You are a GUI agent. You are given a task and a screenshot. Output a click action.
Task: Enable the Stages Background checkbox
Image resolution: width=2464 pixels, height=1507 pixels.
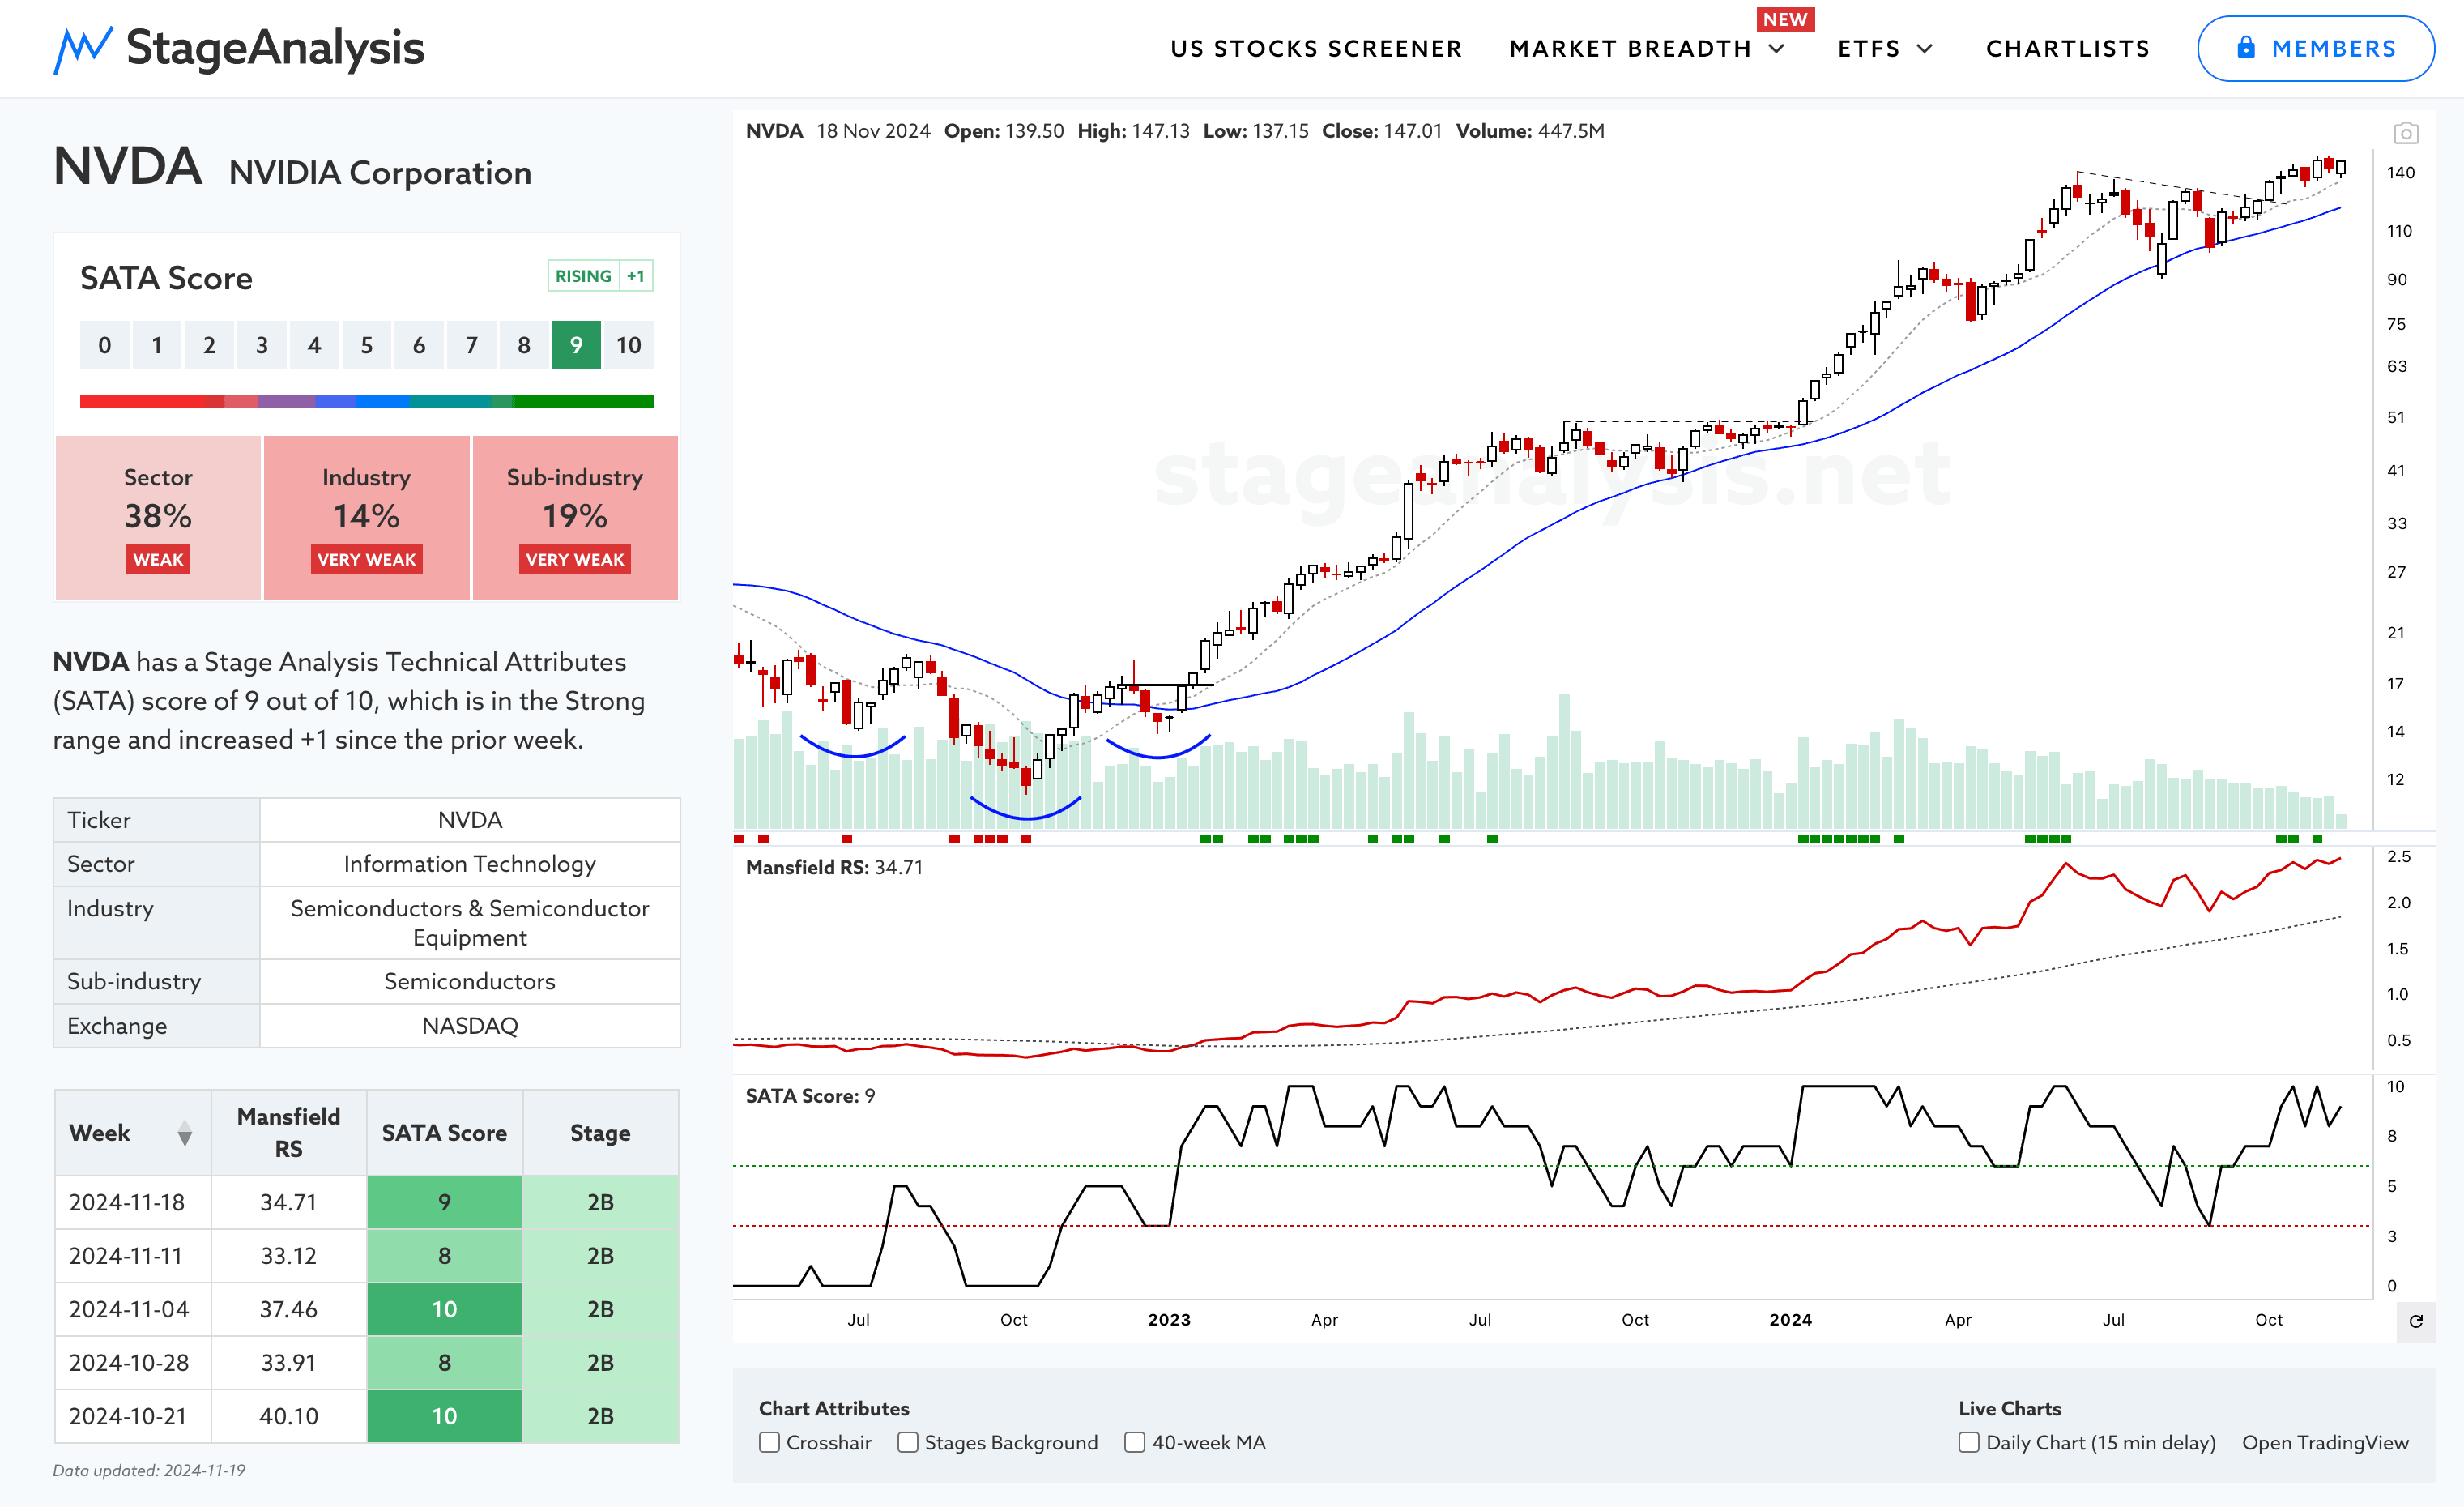click(907, 1442)
